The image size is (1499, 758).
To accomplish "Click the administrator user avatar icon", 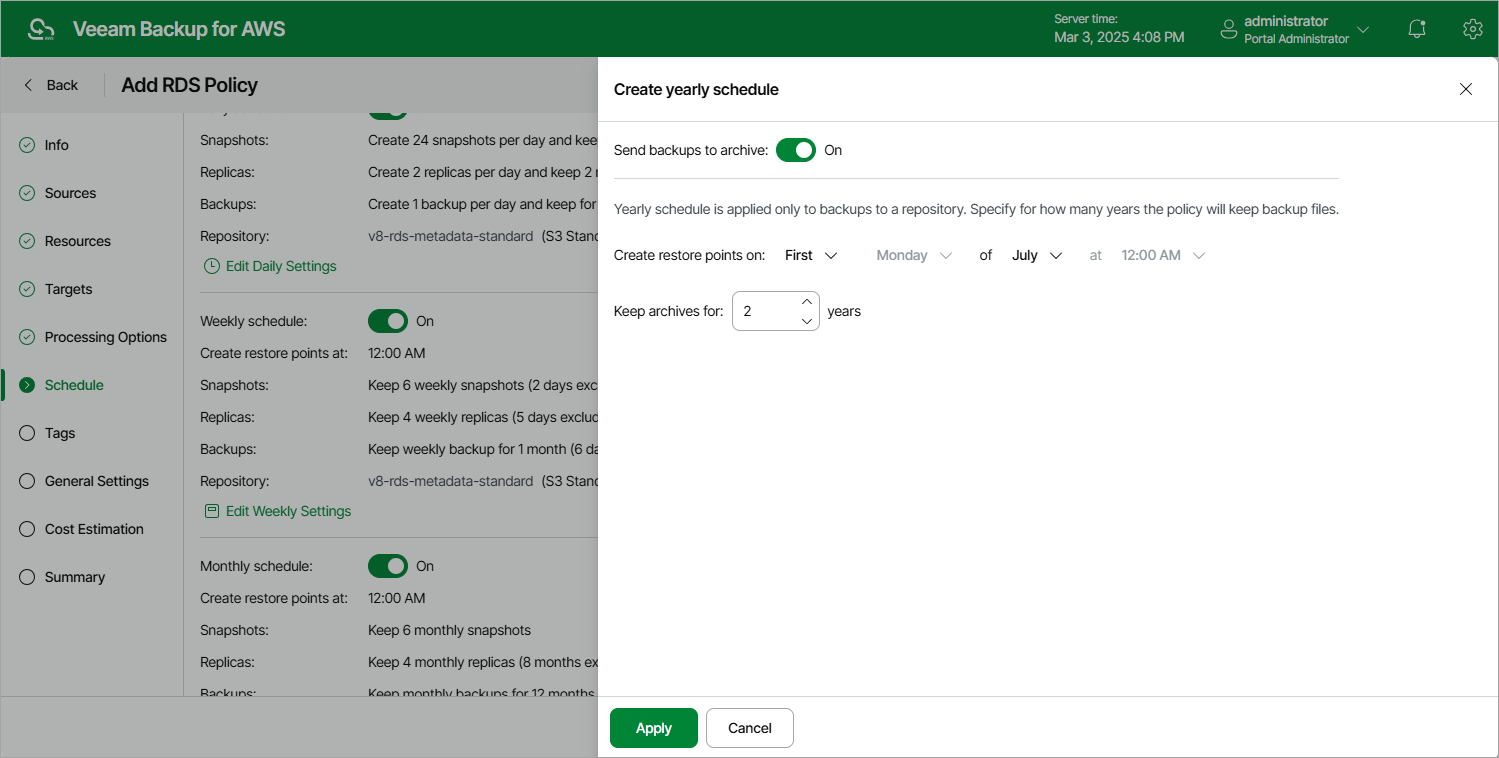I will (x=1229, y=30).
